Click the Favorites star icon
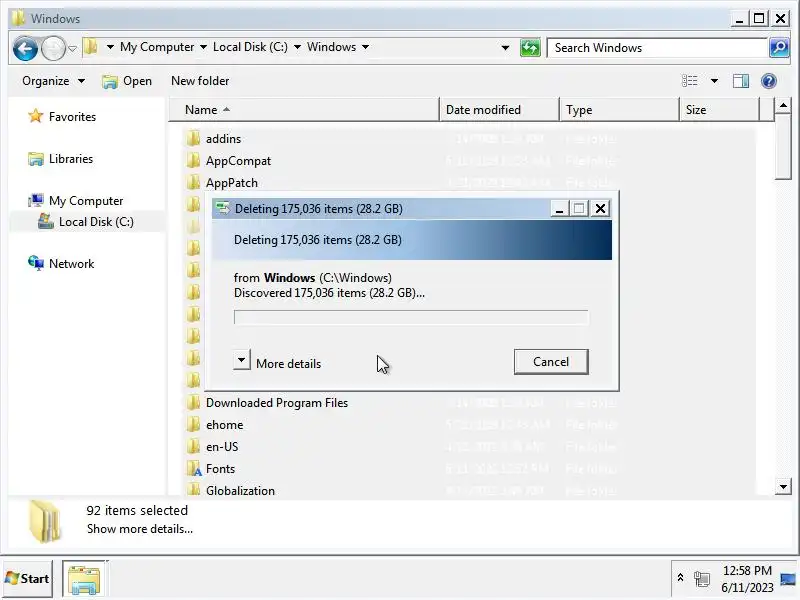The width and height of the screenshot is (800, 600). coord(35,116)
